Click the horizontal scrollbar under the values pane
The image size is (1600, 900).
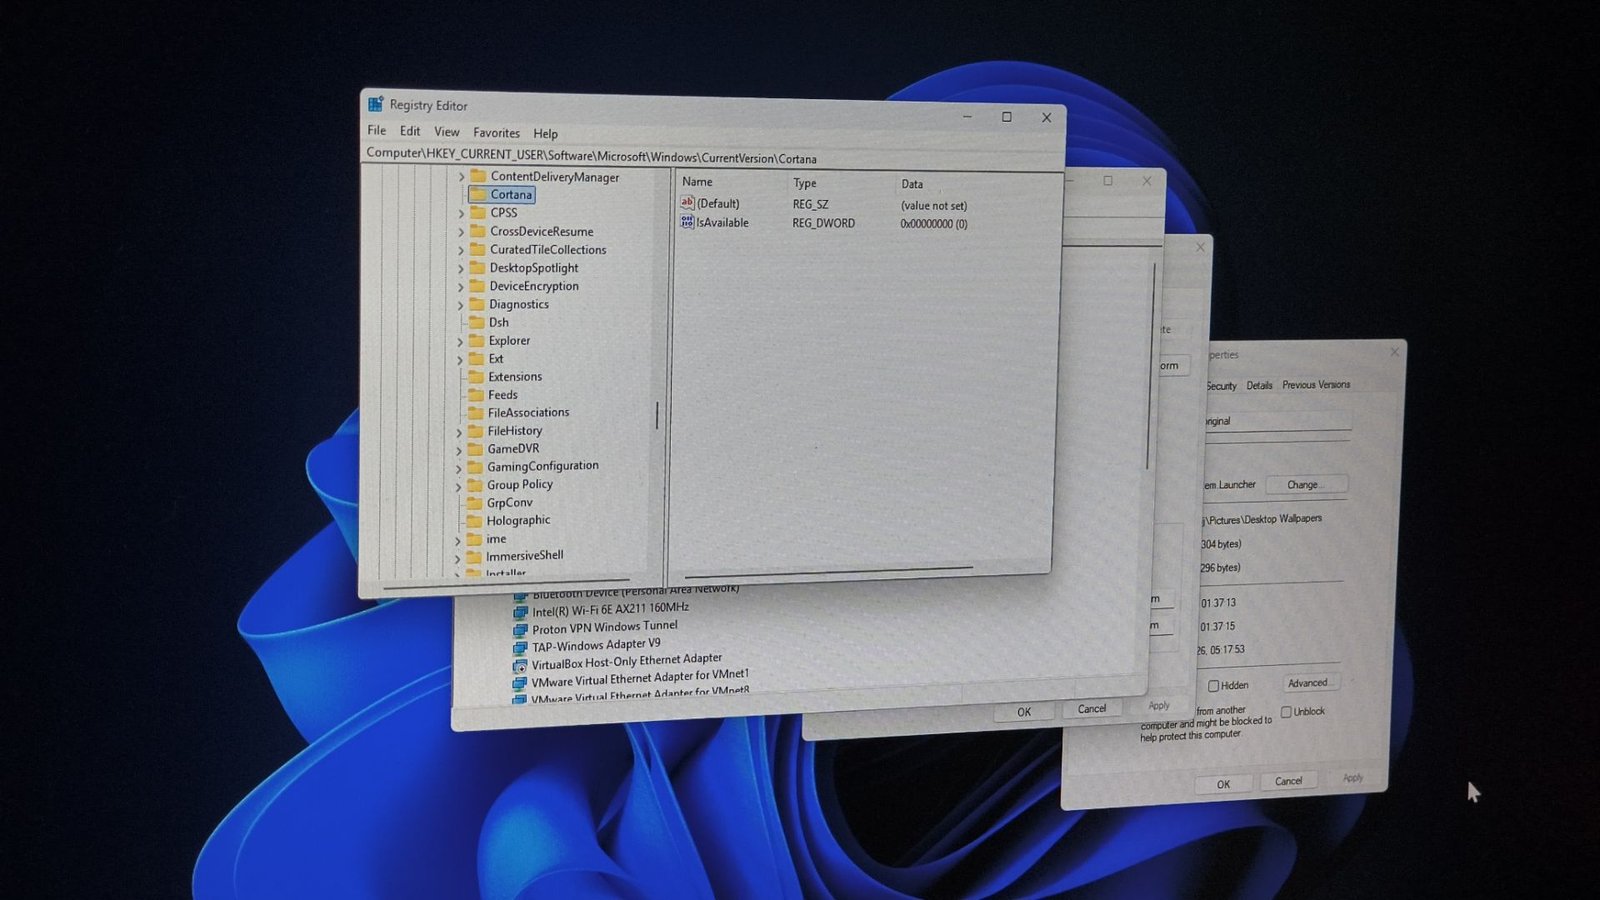pos(828,572)
